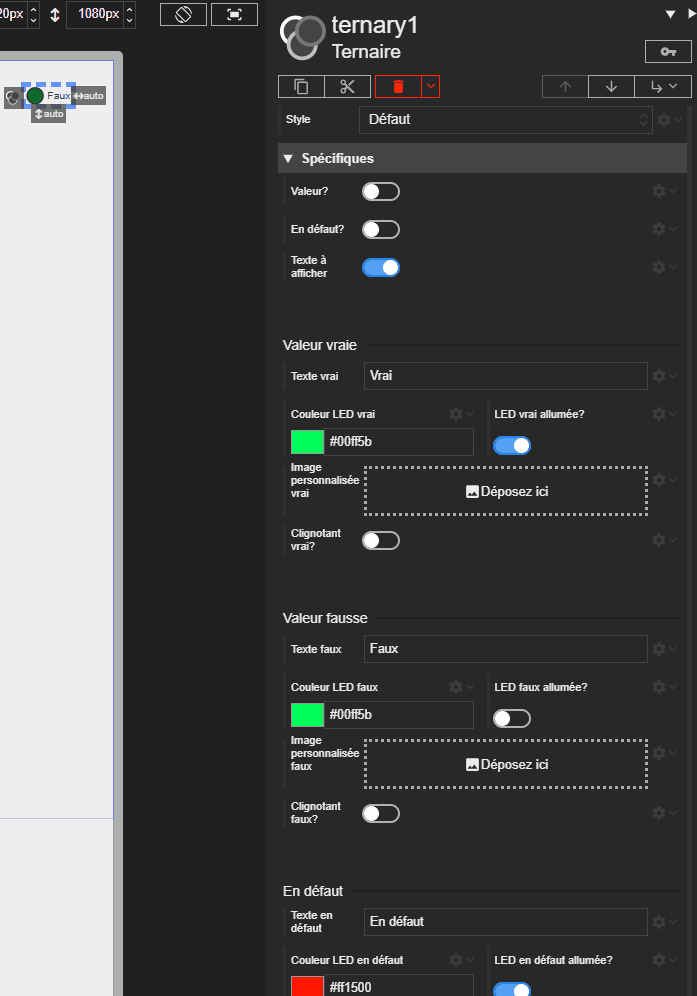Open the move-into arrow dropdown button
Screen dimensions: 697x996
[x=663, y=86]
